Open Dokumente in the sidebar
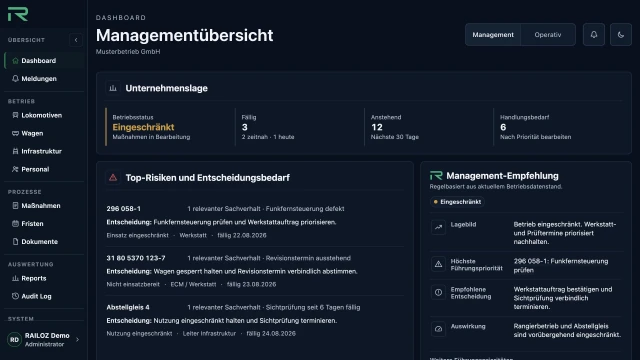Image resolution: width=640 pixels, height=360 pixels. [44, 242]
